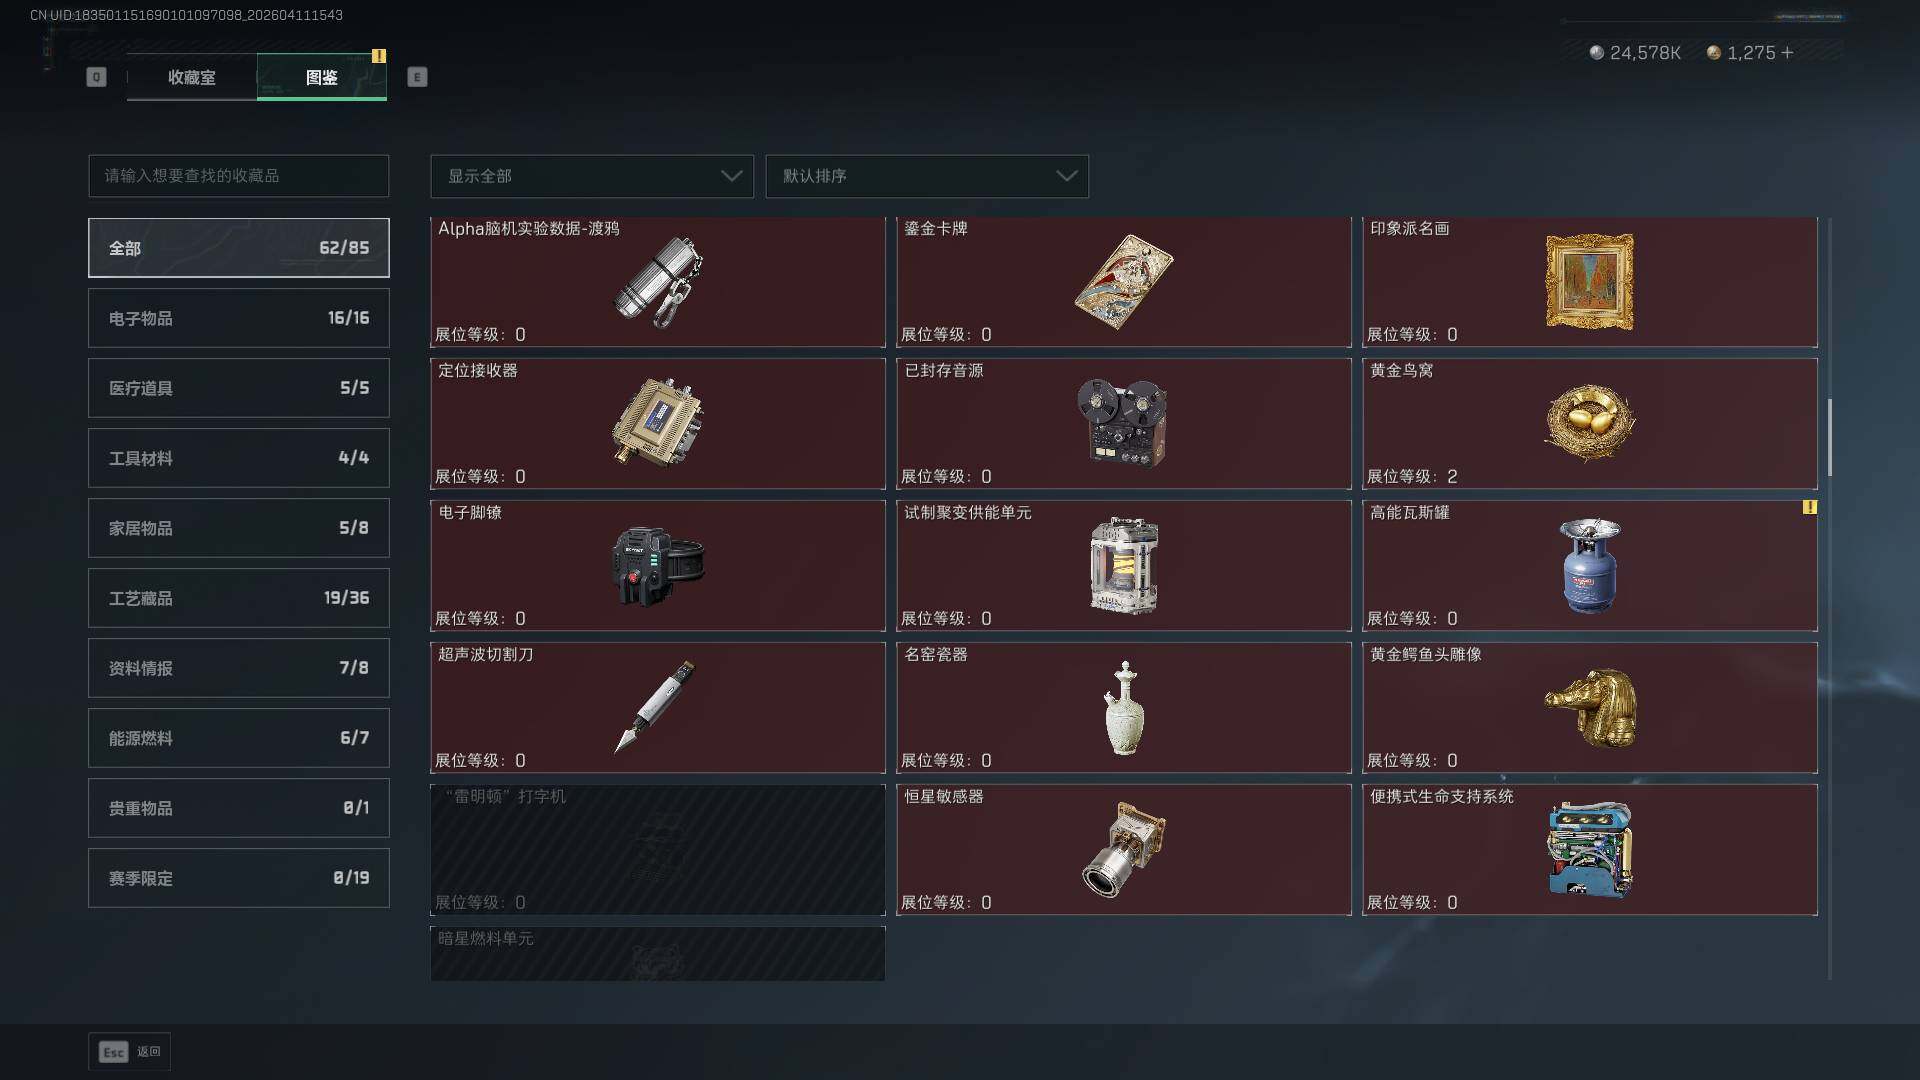Open the 默认排序 sorting dropdown
This screenshot has width=1920, height=1080.
pos(927,176)
